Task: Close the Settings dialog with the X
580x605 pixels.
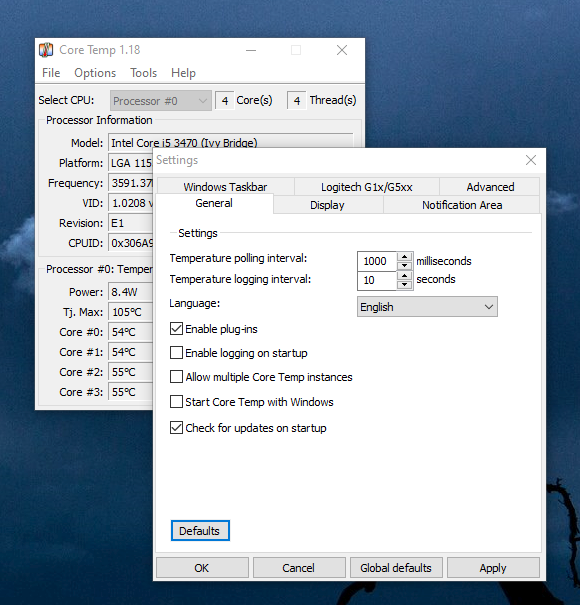Action: [531, 160]
